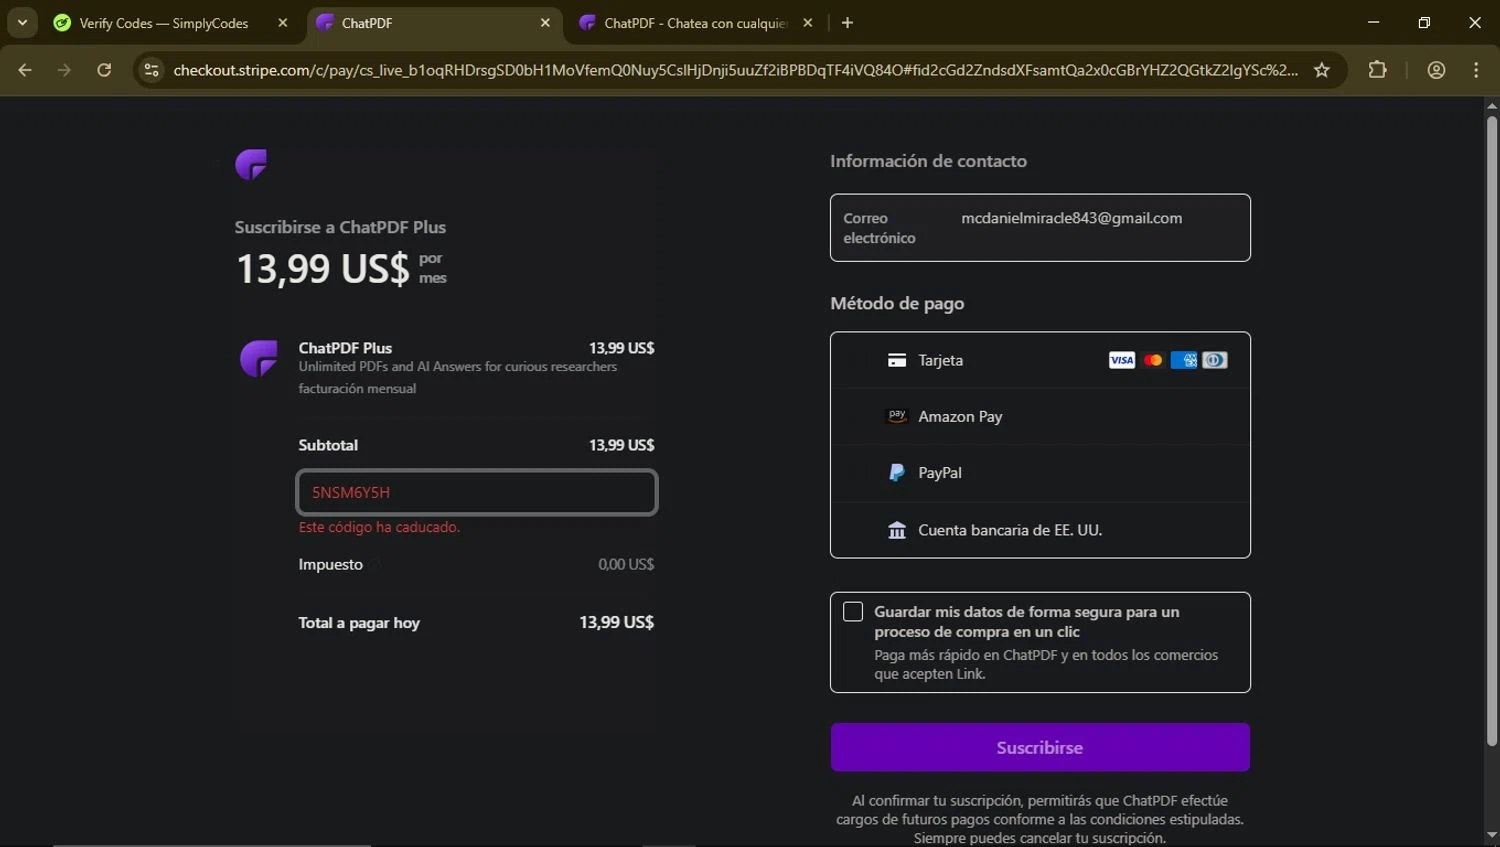Open Chrome's three-dot menu
The width and height of the screenshot is (1500, 847).
[x=1476, y=70]
